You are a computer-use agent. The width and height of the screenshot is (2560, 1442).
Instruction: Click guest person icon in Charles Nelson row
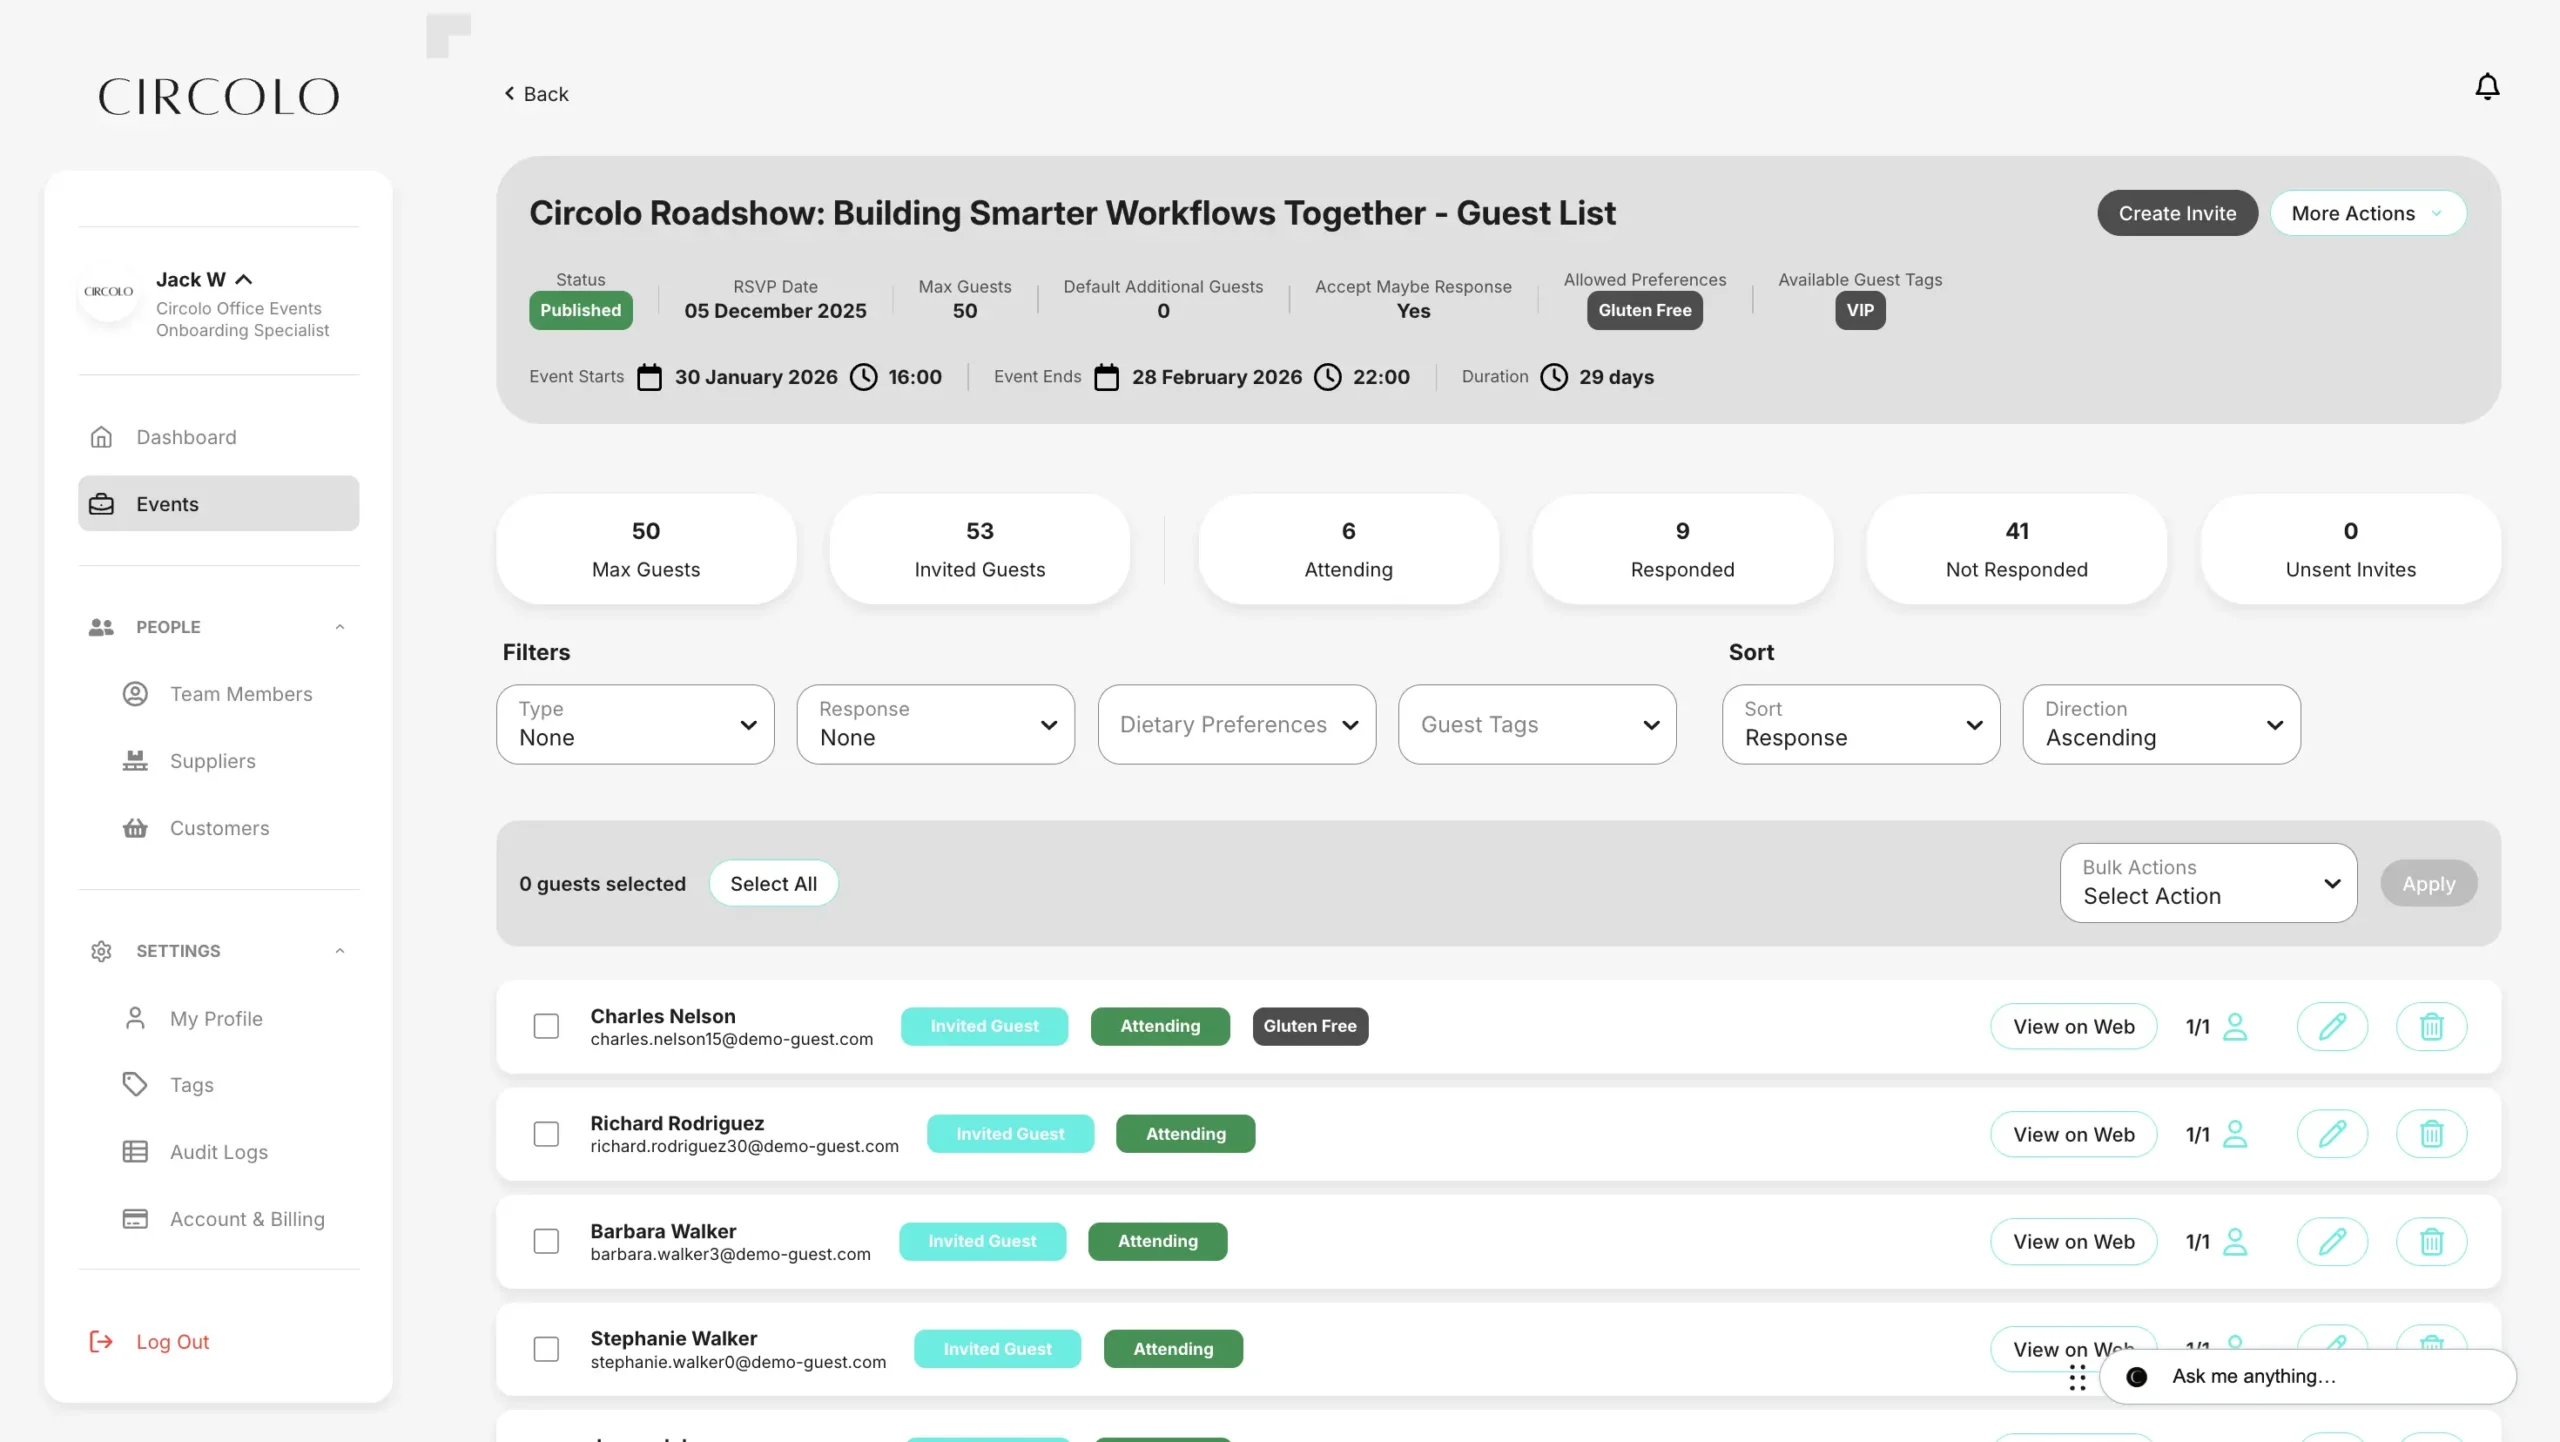pos(2234,1026)
